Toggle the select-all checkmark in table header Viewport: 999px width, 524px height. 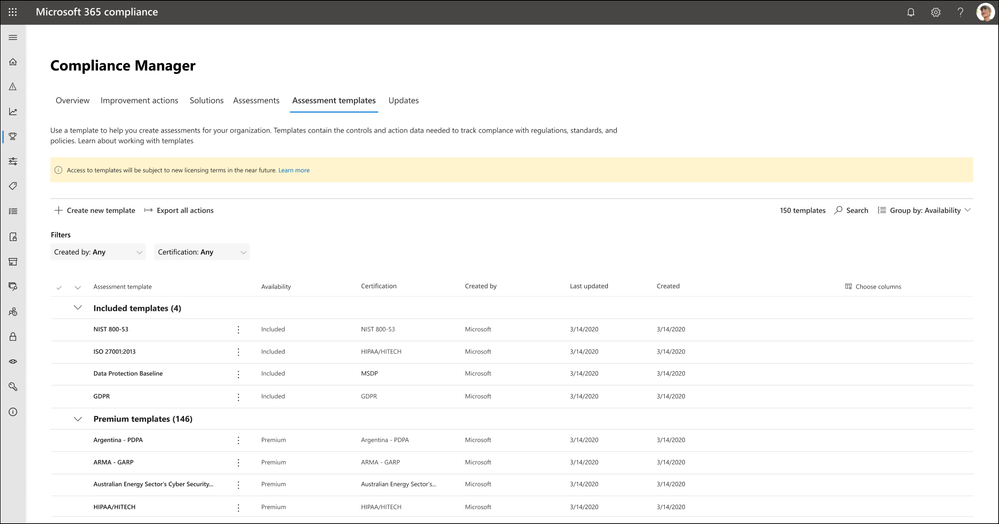59,287
